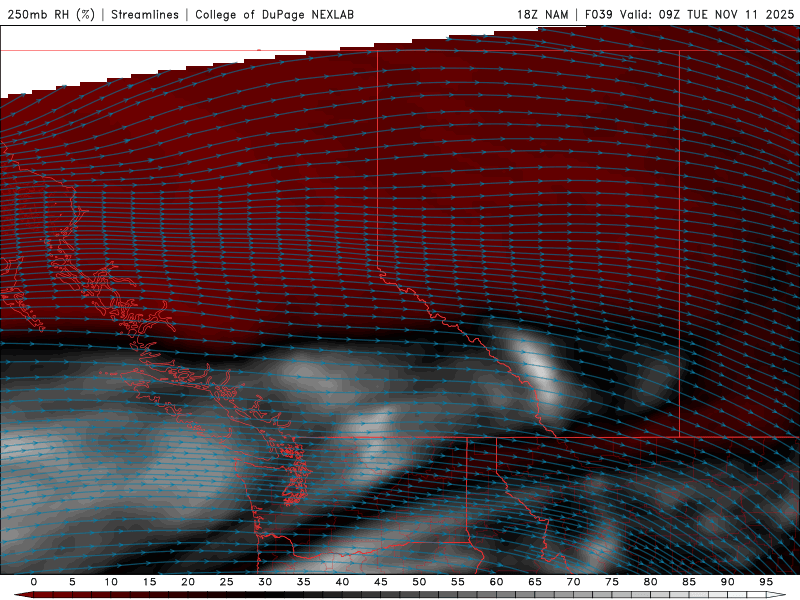Click the colorbar label "90"

(728, 582)
